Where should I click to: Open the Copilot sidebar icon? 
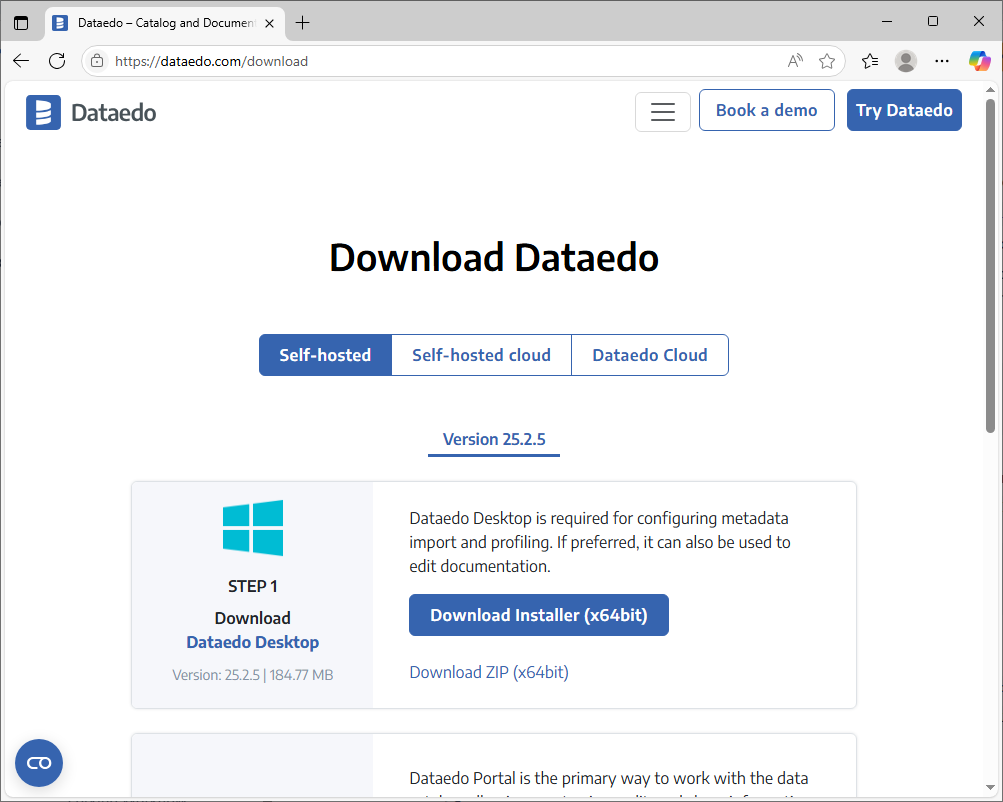[979, 61]
